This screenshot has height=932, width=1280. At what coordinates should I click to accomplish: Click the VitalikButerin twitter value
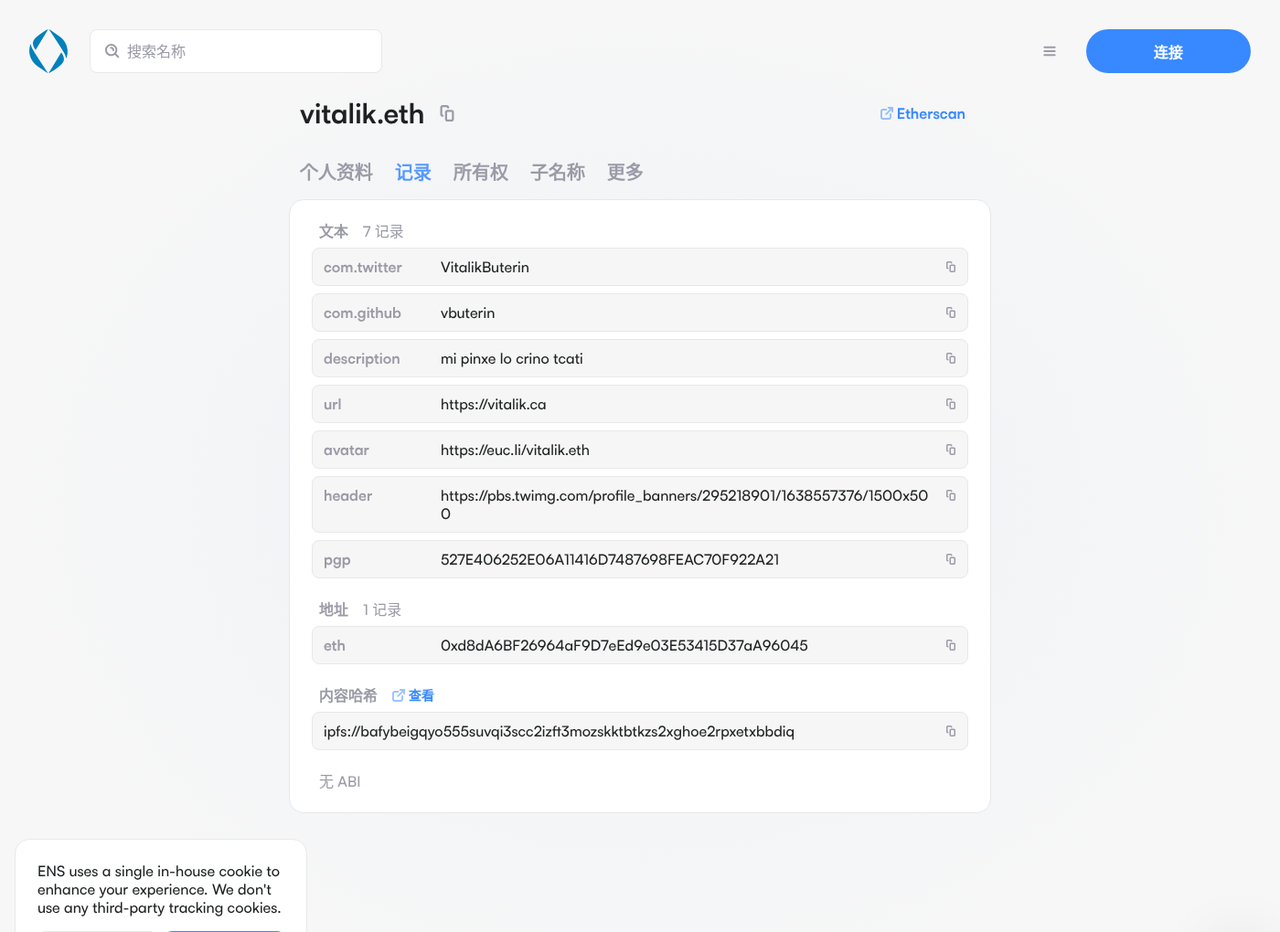click(485, 267)
